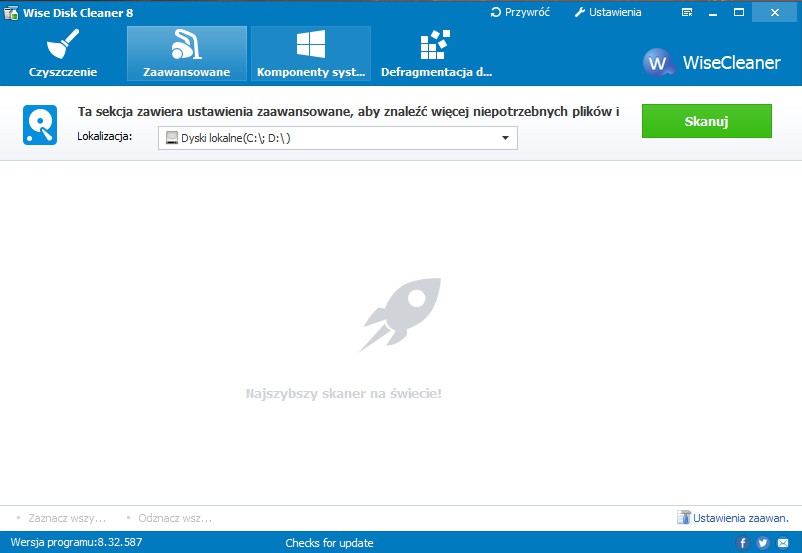Click the email envelope icon
Viewport: 802px width, 553px height.
click(x=783, y=543)
